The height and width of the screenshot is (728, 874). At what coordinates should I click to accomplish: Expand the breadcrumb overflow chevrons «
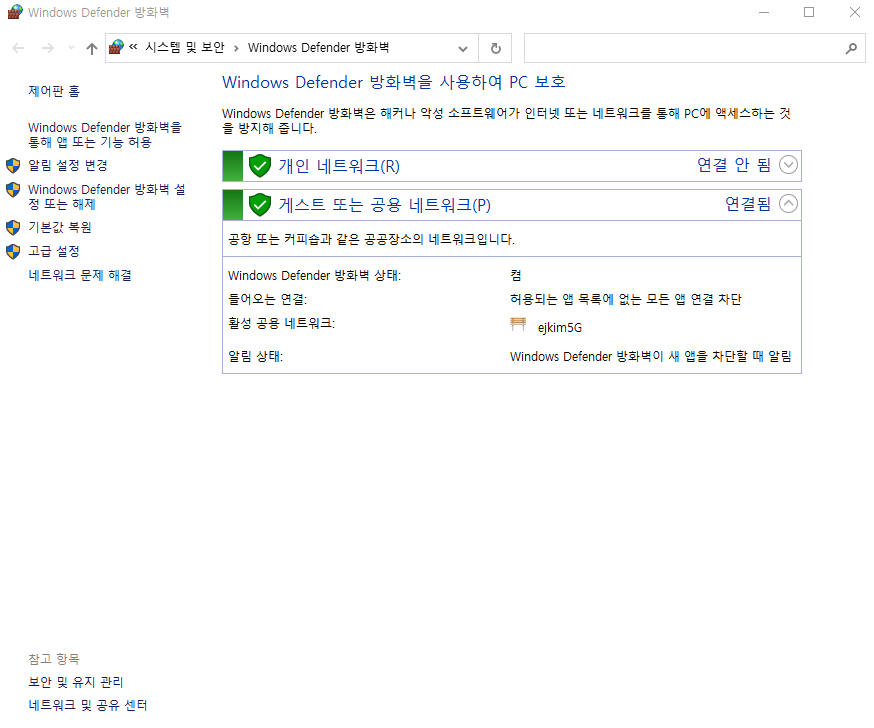pos(133,47)
